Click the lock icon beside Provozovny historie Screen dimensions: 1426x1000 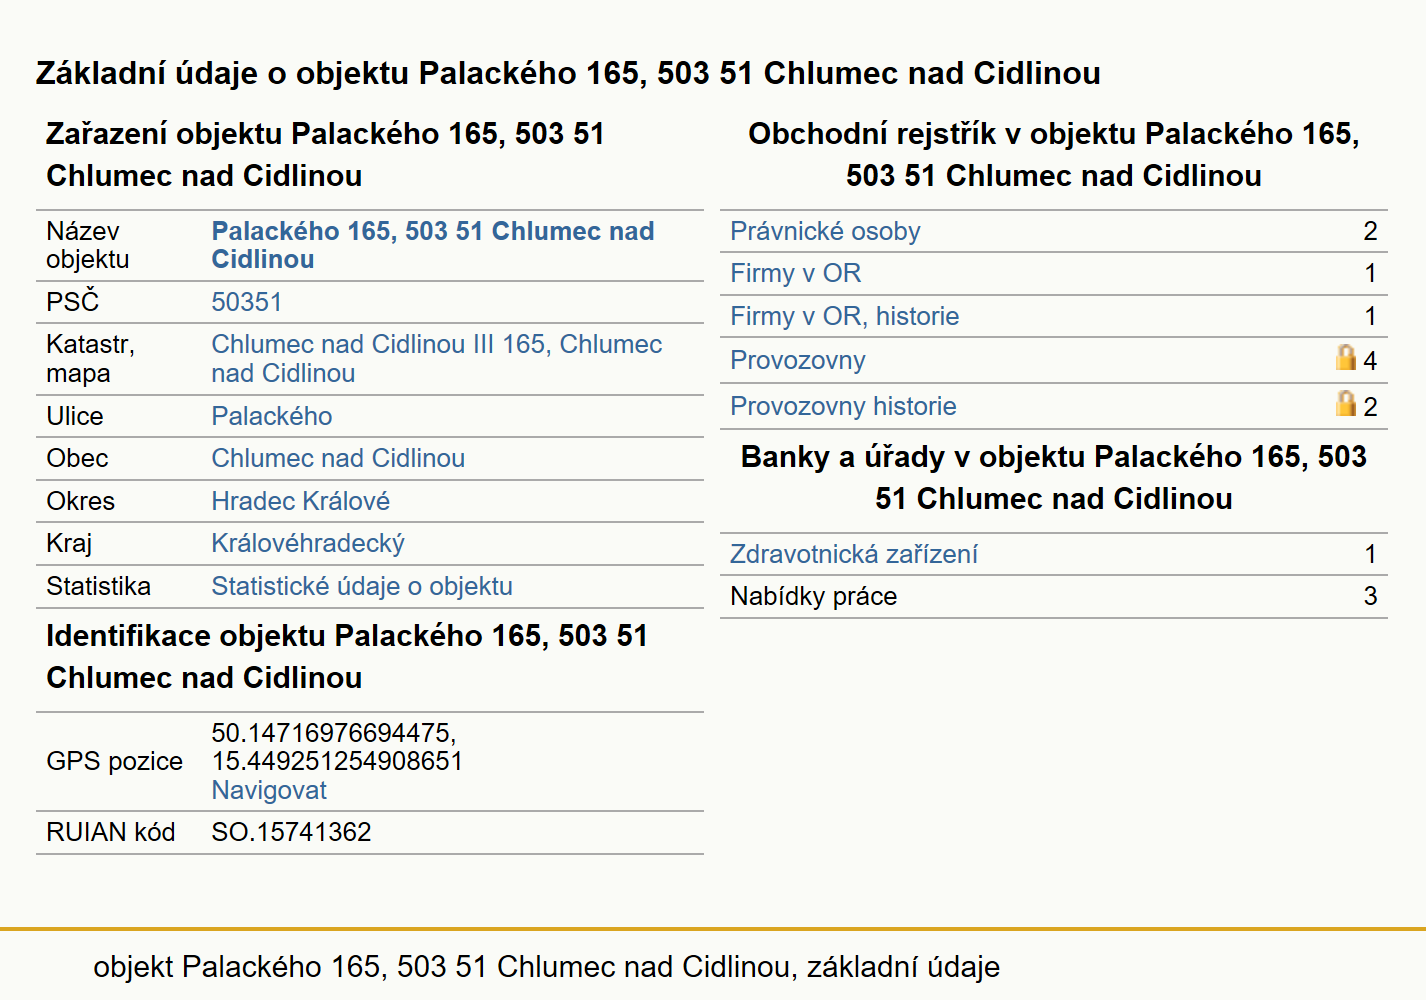tap(1346, 404)
